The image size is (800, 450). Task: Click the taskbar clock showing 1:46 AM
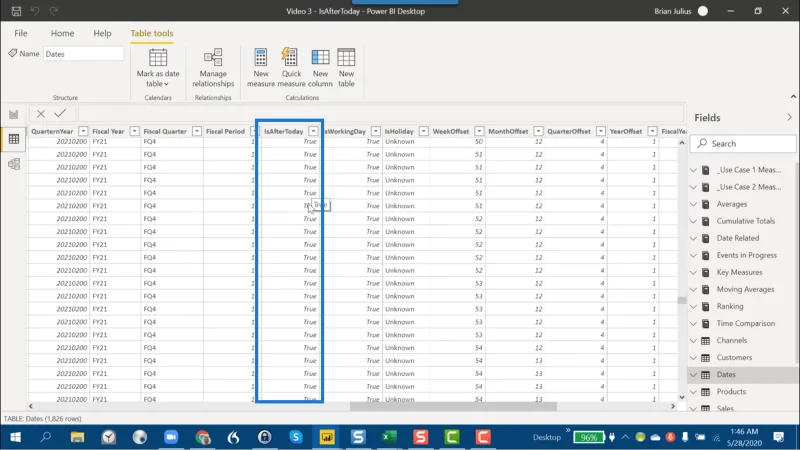click(x=744, y=437)
